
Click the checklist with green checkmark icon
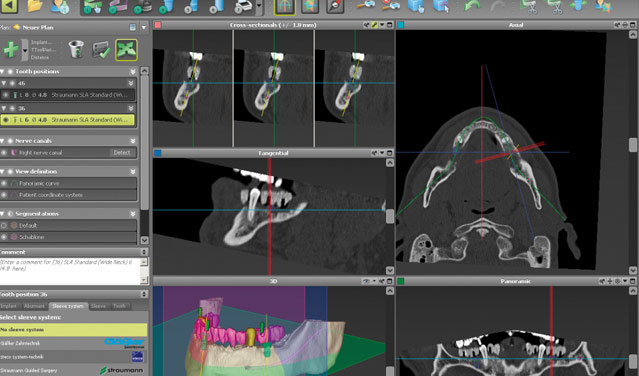(x=101, y=50)
